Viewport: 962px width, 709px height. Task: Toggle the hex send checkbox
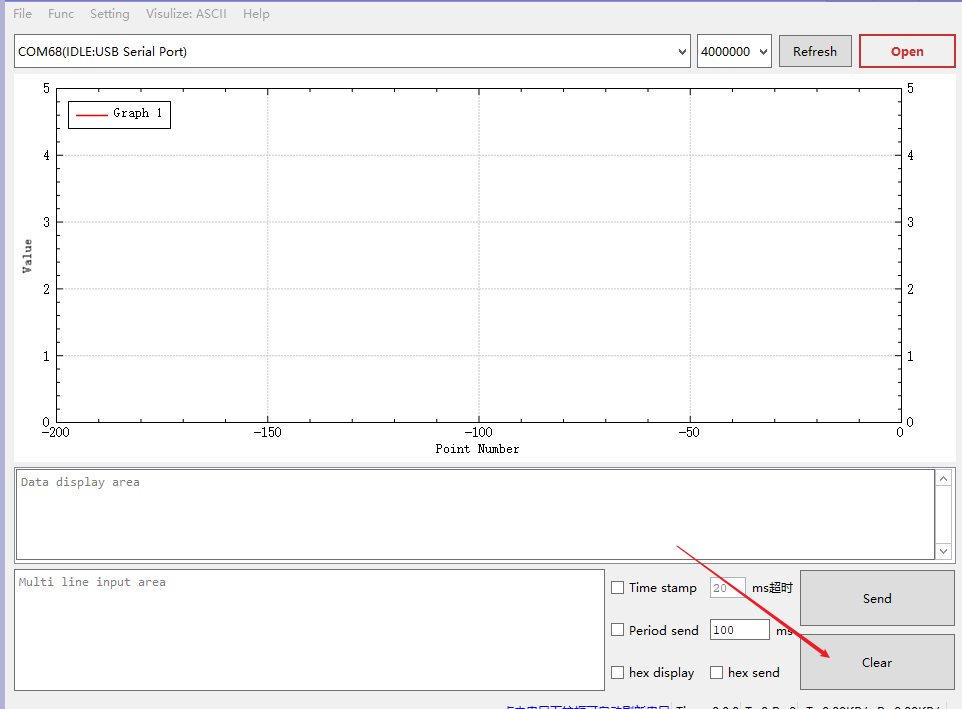(x=717, y=673)
